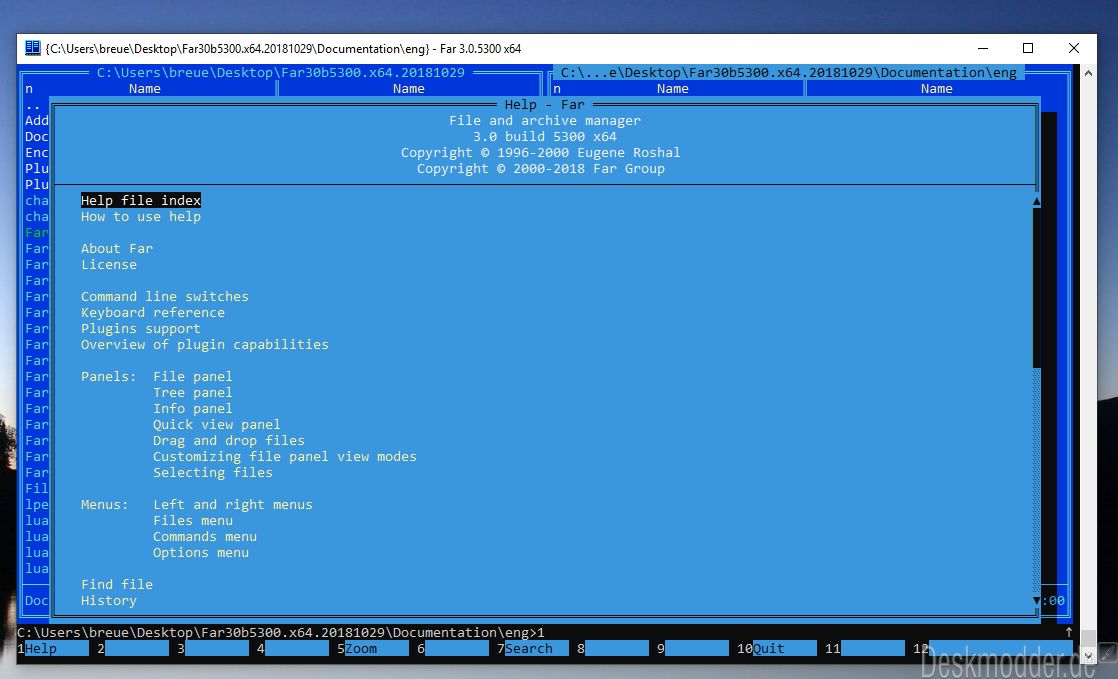Select the '..' parent directory entry
Viewport: 1118px width, 679px height.
[33, 105]
